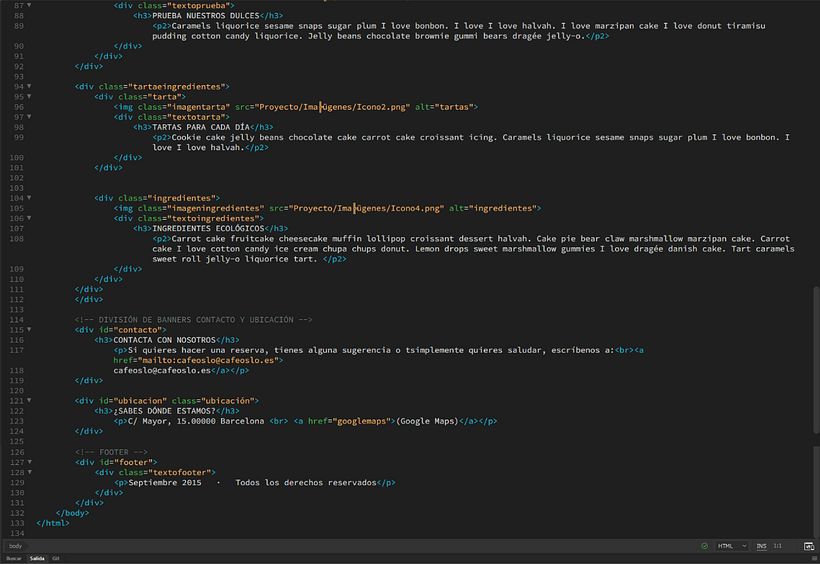Viewport: 820px width, 564px height.
Task: Switch to the Git tab
Action: coord(55,558)
